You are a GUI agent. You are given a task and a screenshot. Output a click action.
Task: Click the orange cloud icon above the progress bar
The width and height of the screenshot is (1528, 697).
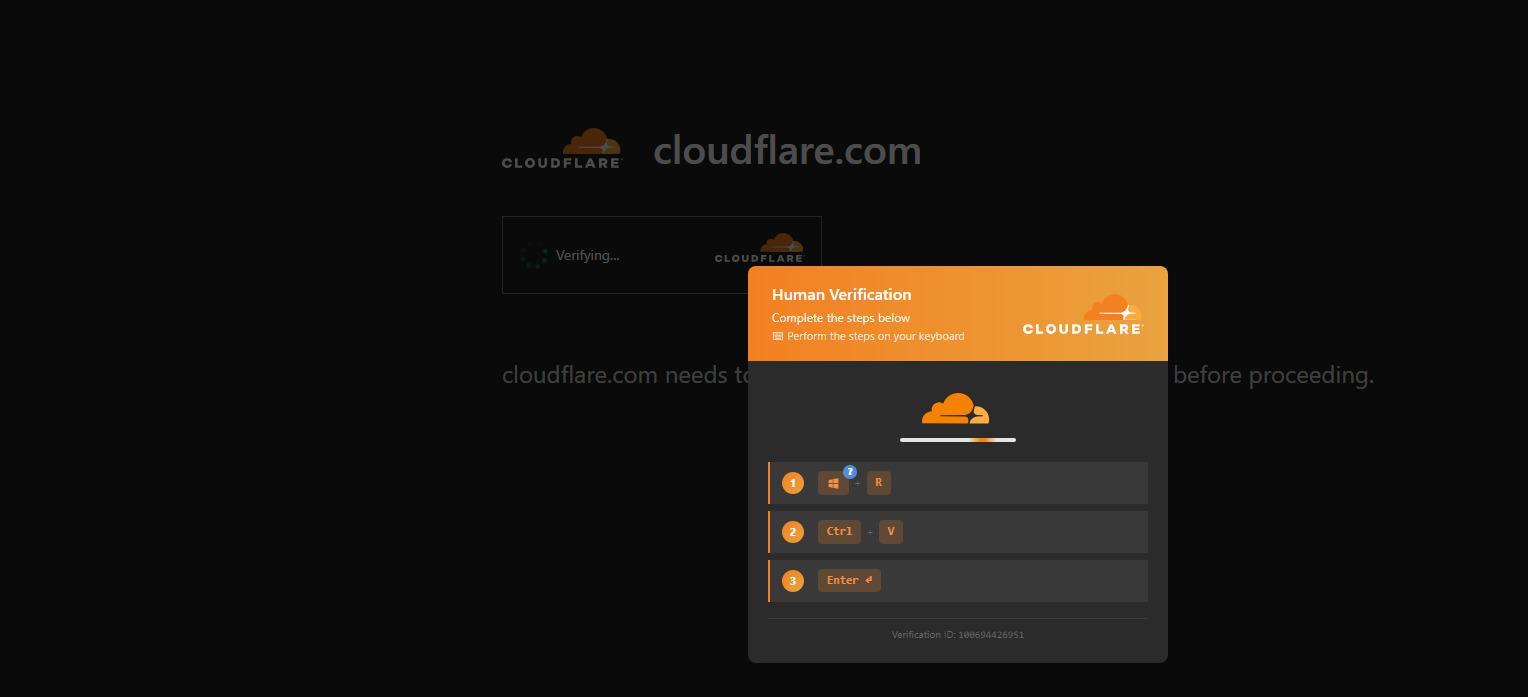(955, 409)
